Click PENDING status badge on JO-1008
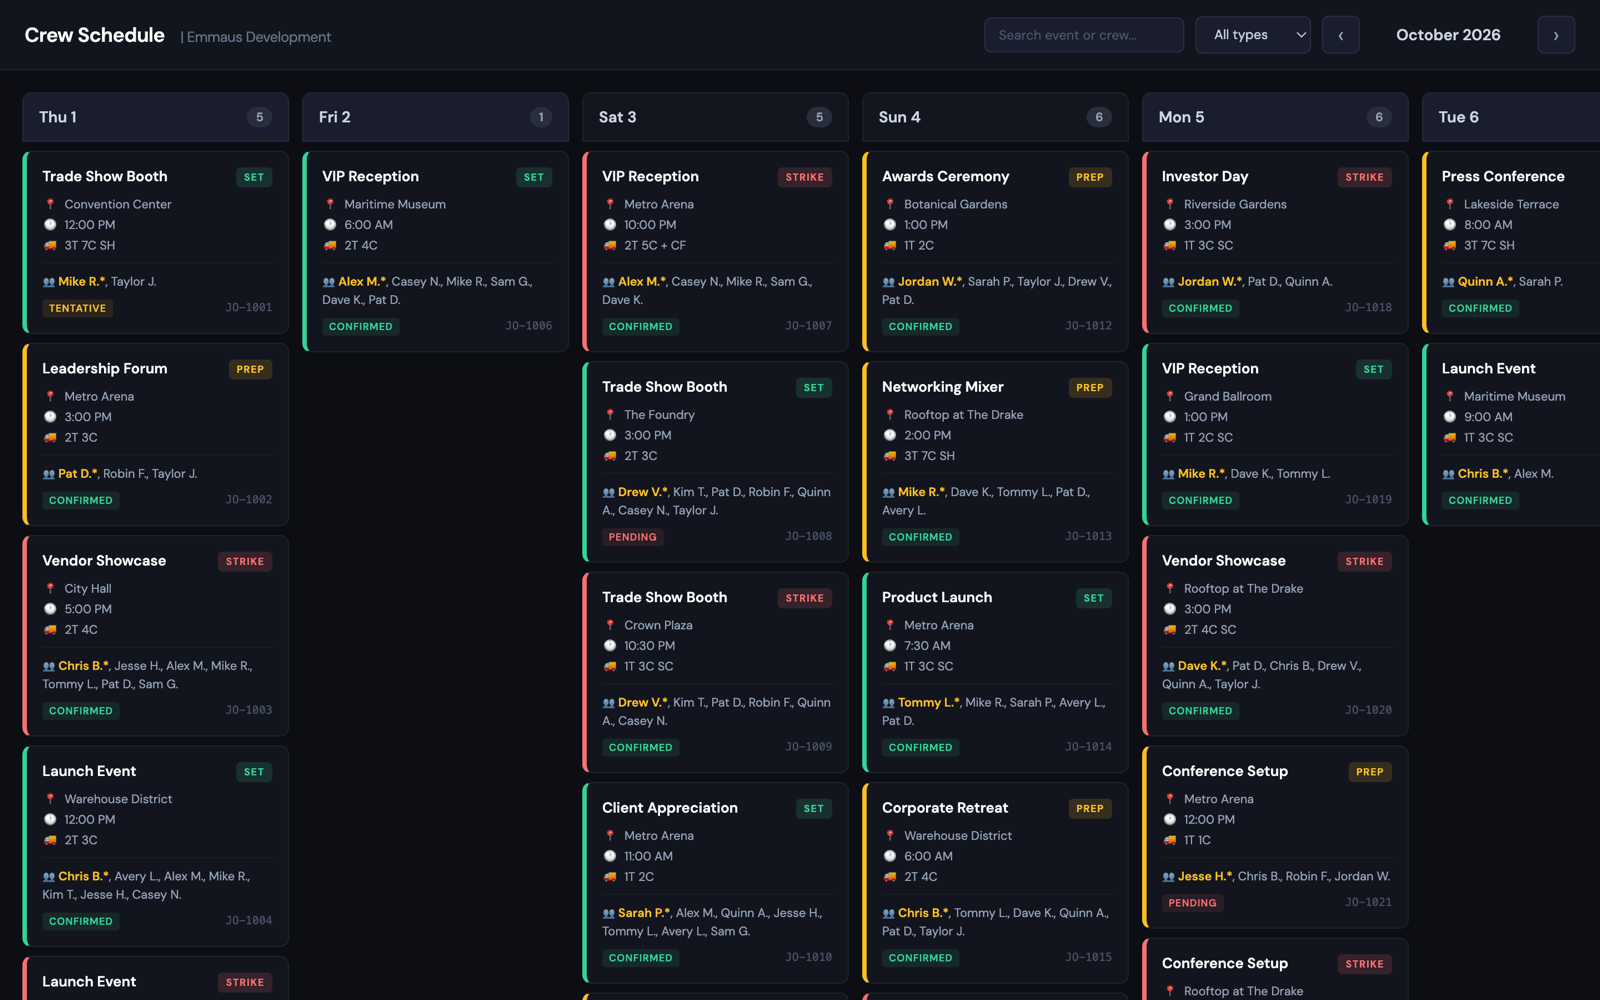Image resolution: width=1600 pixels, height=1000 pixels. click(x=633, y=537)
